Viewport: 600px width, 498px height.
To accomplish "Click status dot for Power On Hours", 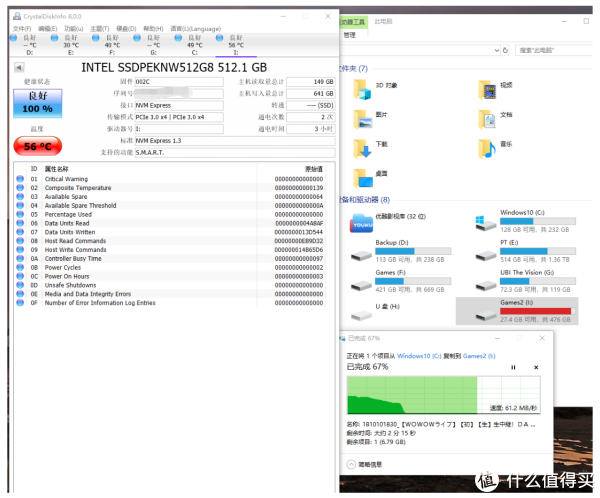I will (20, 276).
